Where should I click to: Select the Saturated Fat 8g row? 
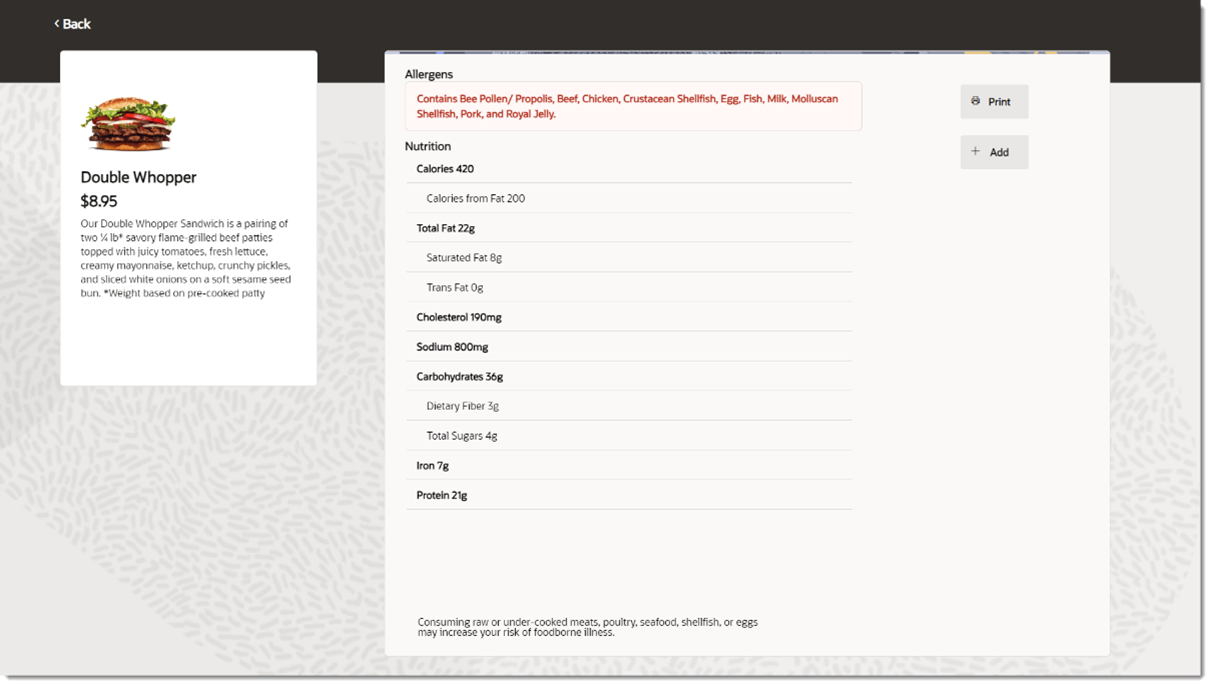point(629,257)
